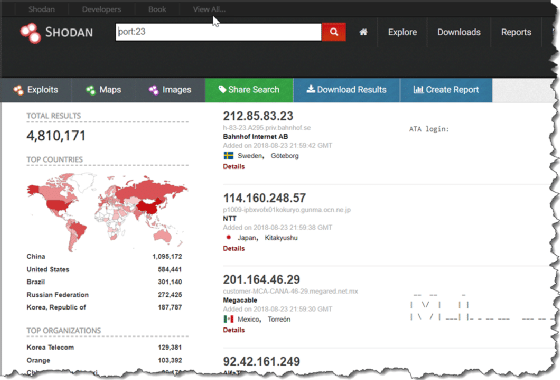Image resolution: width=560 pixels, height=380 pixels.
Task: Open the Downloads menu item
Action: (459, 32)
